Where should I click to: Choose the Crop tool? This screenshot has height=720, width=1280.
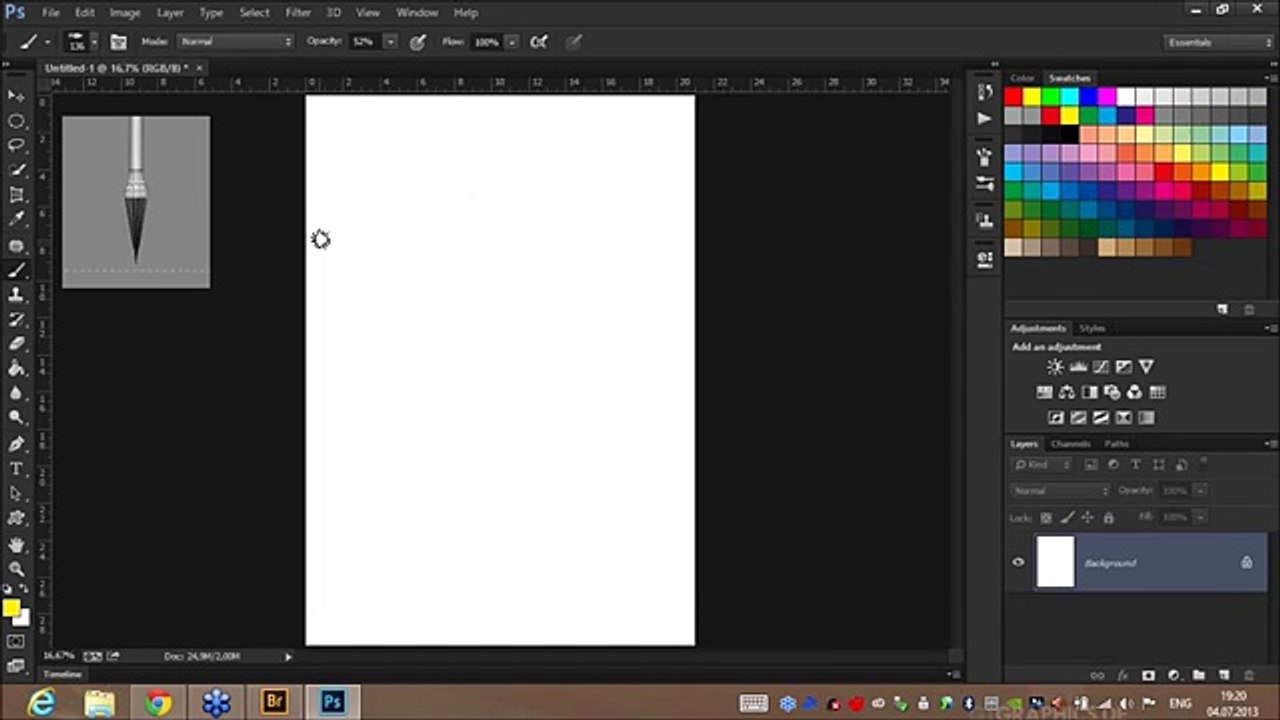[x=16, y=196]
